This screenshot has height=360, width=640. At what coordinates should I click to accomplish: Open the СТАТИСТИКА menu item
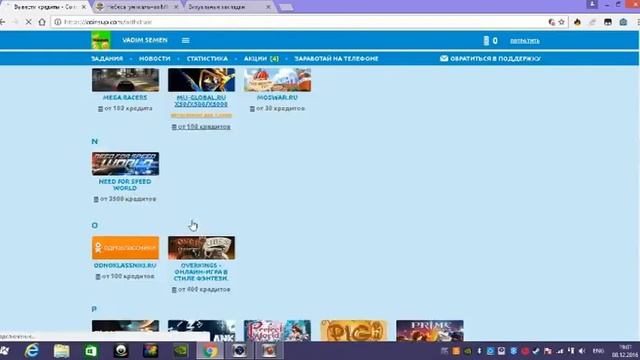(207, 59)
